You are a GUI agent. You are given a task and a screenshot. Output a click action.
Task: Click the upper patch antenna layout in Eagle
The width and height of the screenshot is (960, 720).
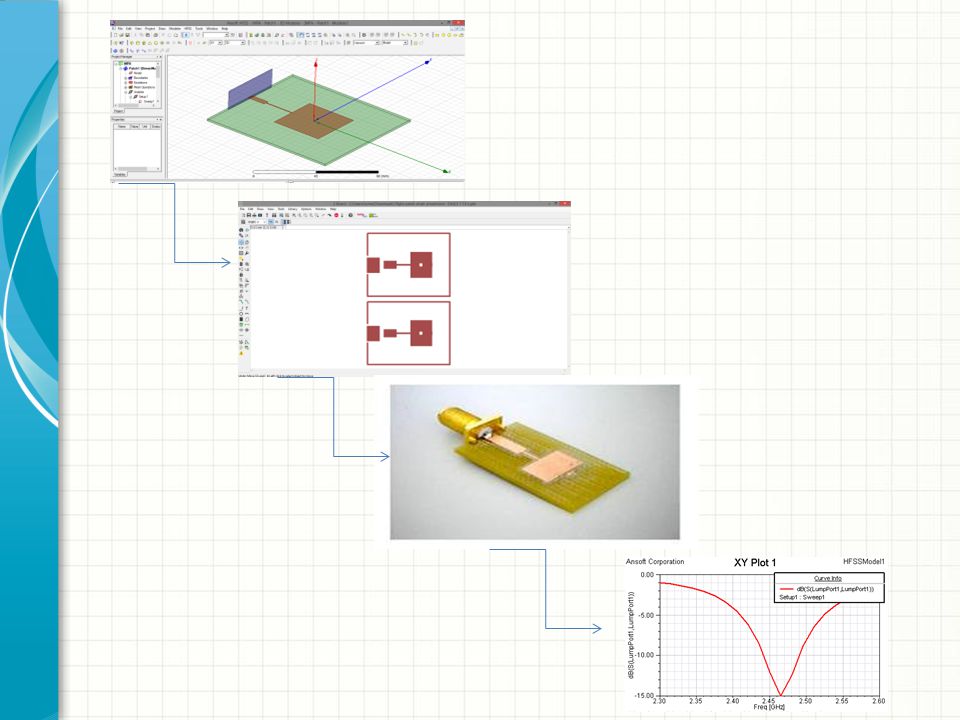coord(408,264)
